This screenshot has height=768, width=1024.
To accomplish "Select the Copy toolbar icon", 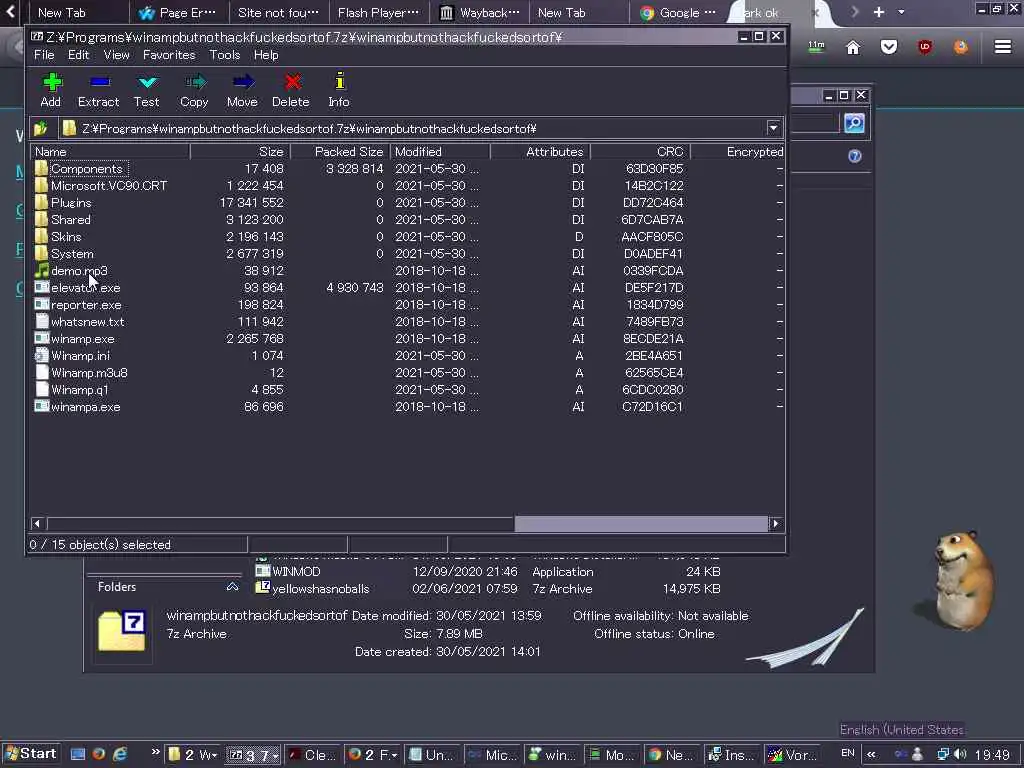I will point(195,82).
